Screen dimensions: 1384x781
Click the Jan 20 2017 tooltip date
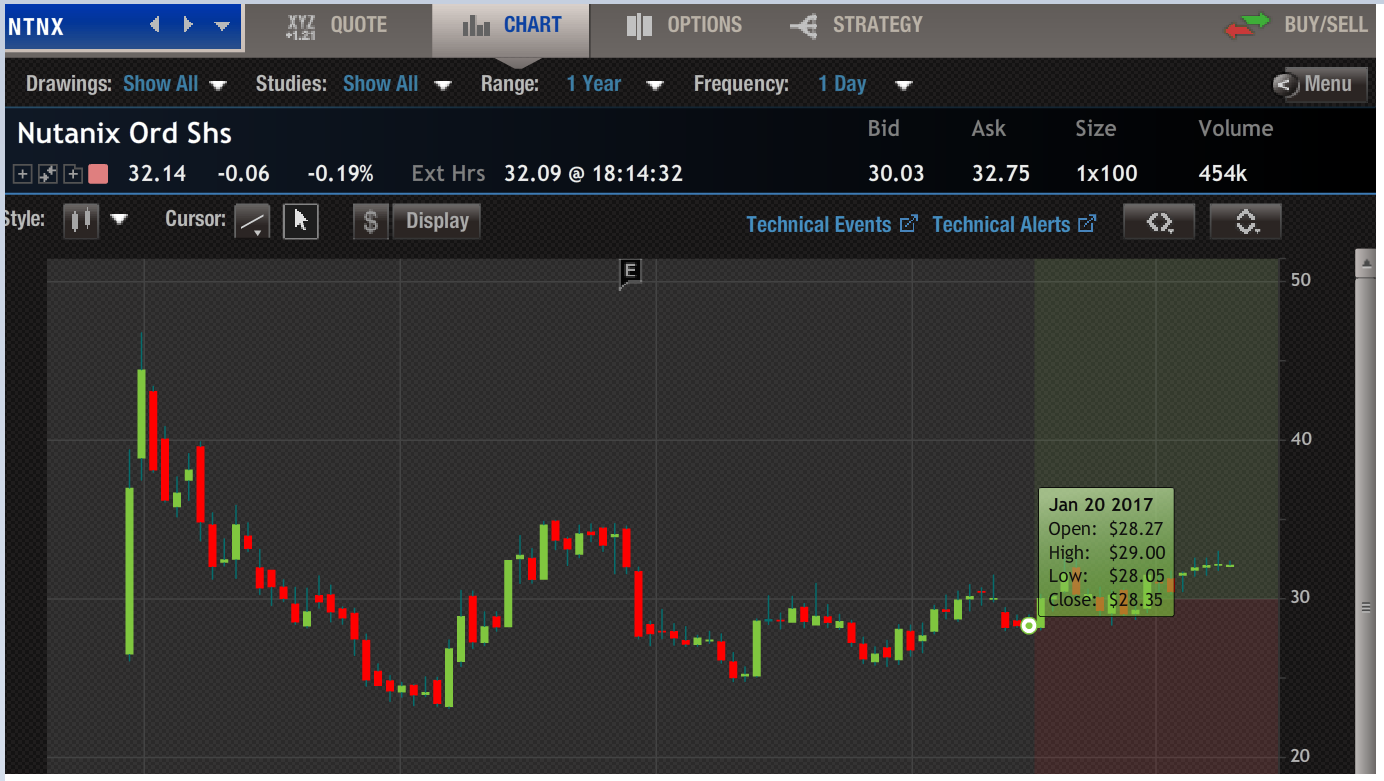coord(1101,505)
